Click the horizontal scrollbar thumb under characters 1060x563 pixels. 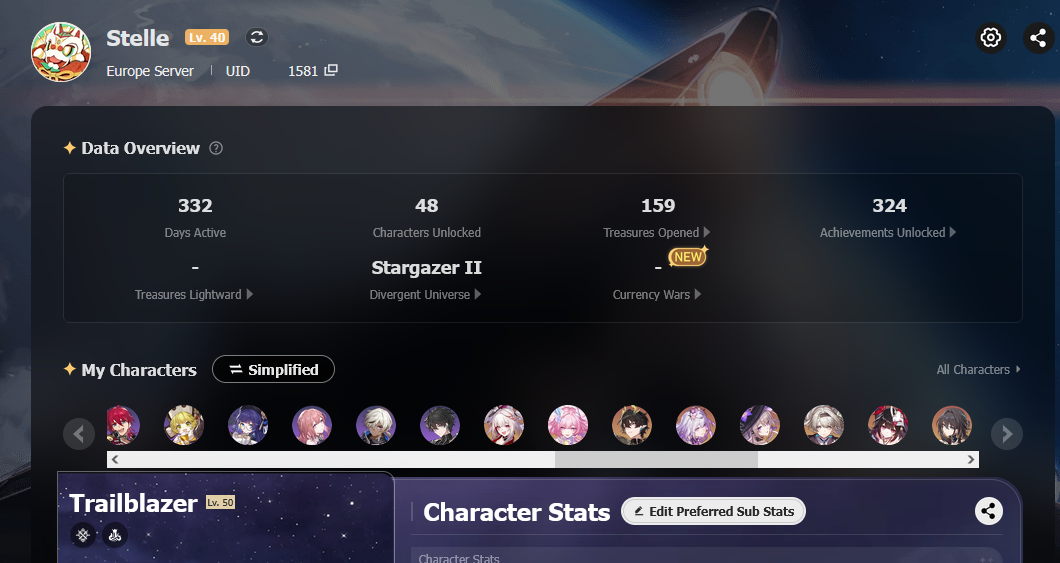(656, 460)
